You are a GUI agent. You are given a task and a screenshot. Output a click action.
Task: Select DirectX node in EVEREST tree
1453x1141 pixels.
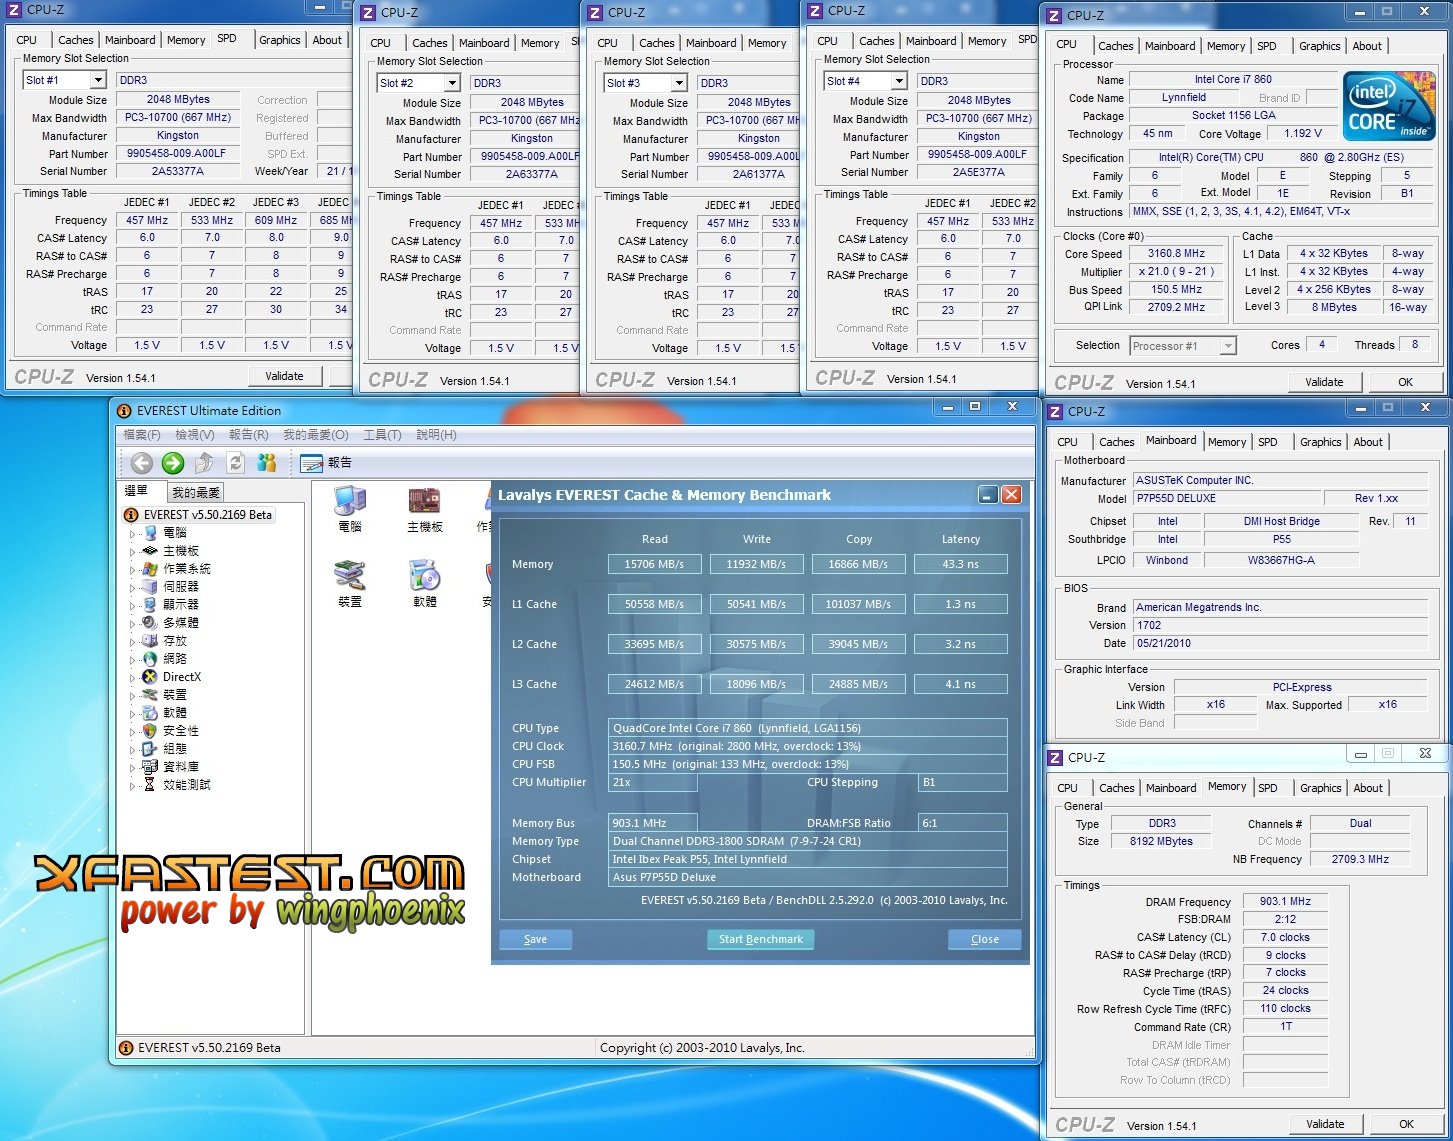point(181,677)
